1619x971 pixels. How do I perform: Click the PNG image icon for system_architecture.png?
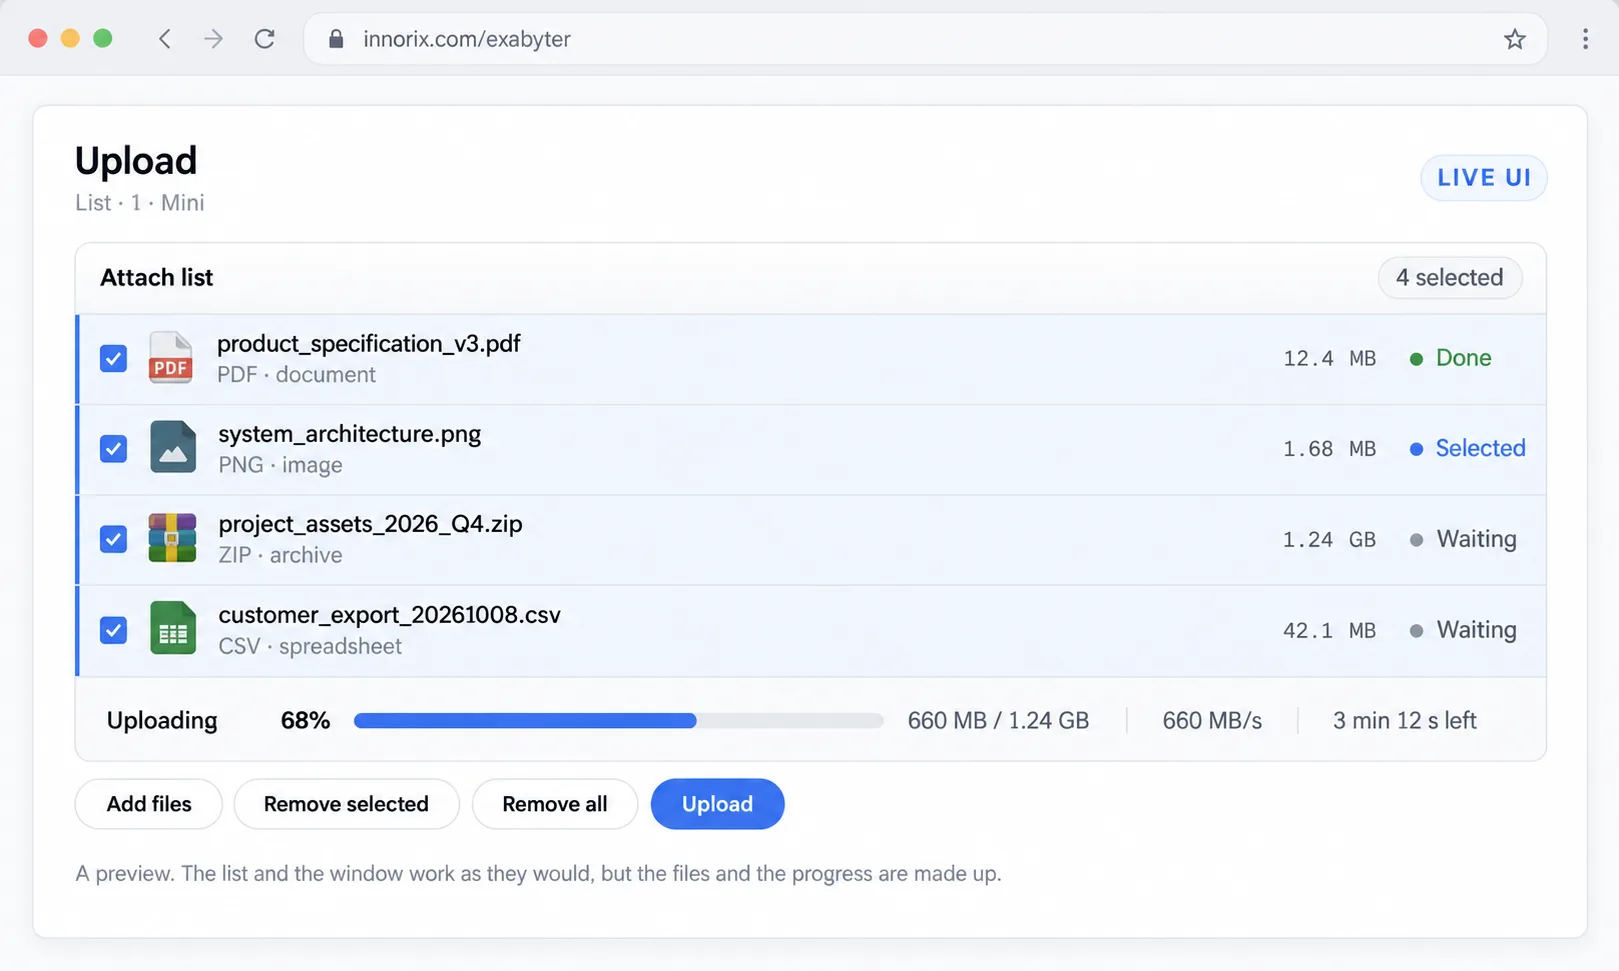pos(173,447)
